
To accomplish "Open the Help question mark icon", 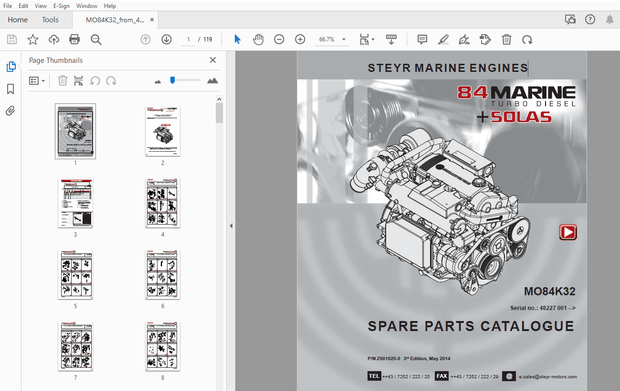I will click(x=590, y=19).
